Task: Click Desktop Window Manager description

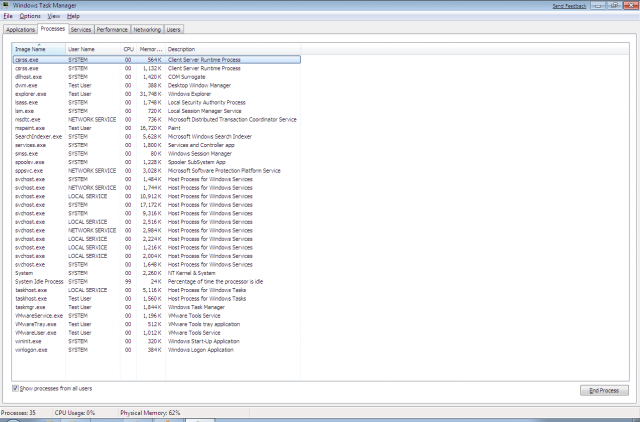Action: coord(199,85)
